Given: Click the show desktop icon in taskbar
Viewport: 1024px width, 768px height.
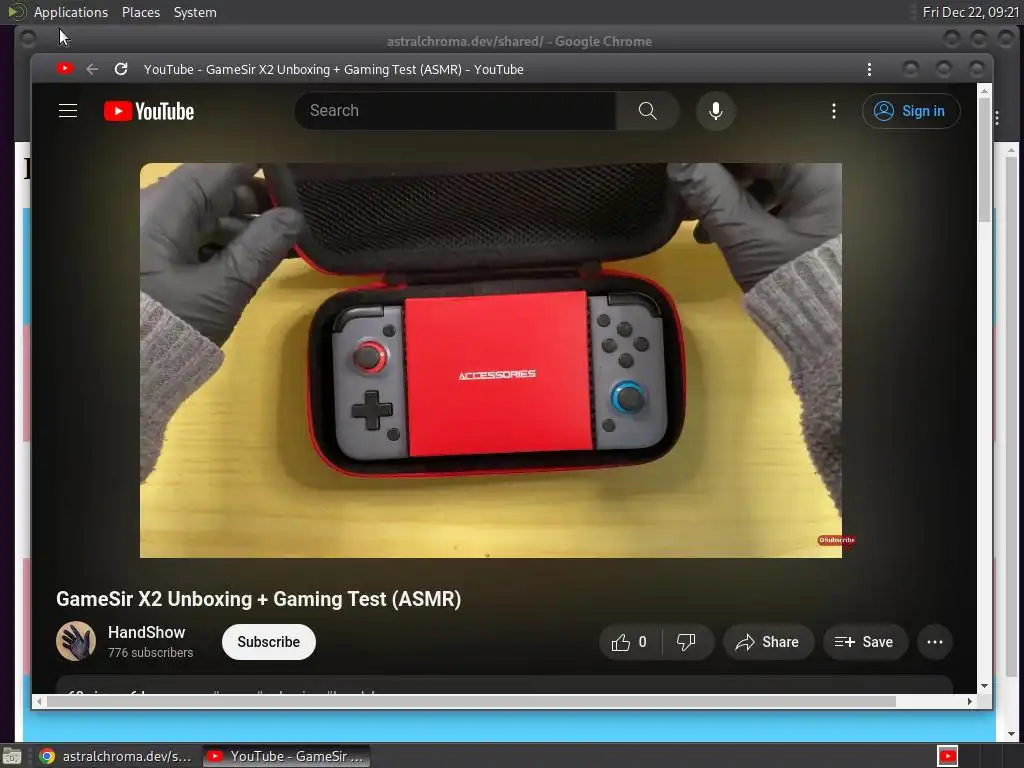Looking at the screenshot, I should [x=12, y=756].
